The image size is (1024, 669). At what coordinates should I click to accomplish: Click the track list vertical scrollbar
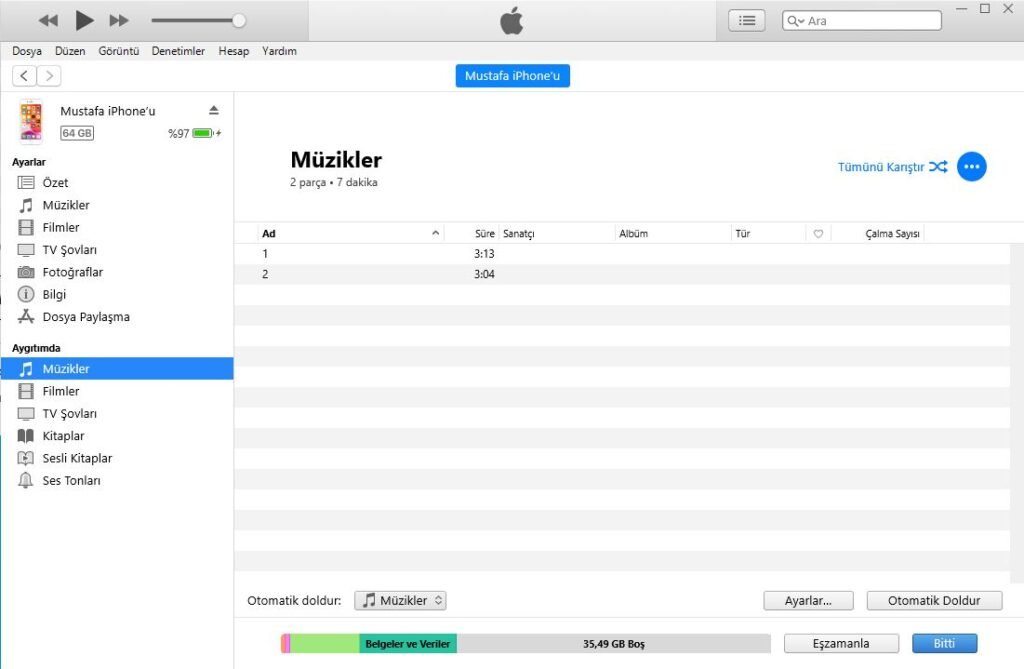[x=1016, y=413]
